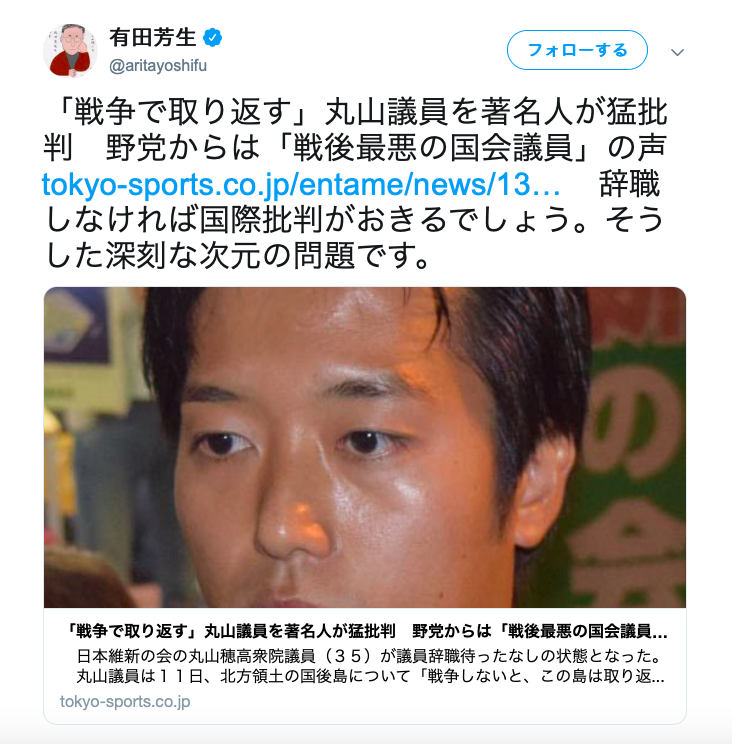Open the article preview photo
This screenshot has height=744, width=732.
point(365,447)
